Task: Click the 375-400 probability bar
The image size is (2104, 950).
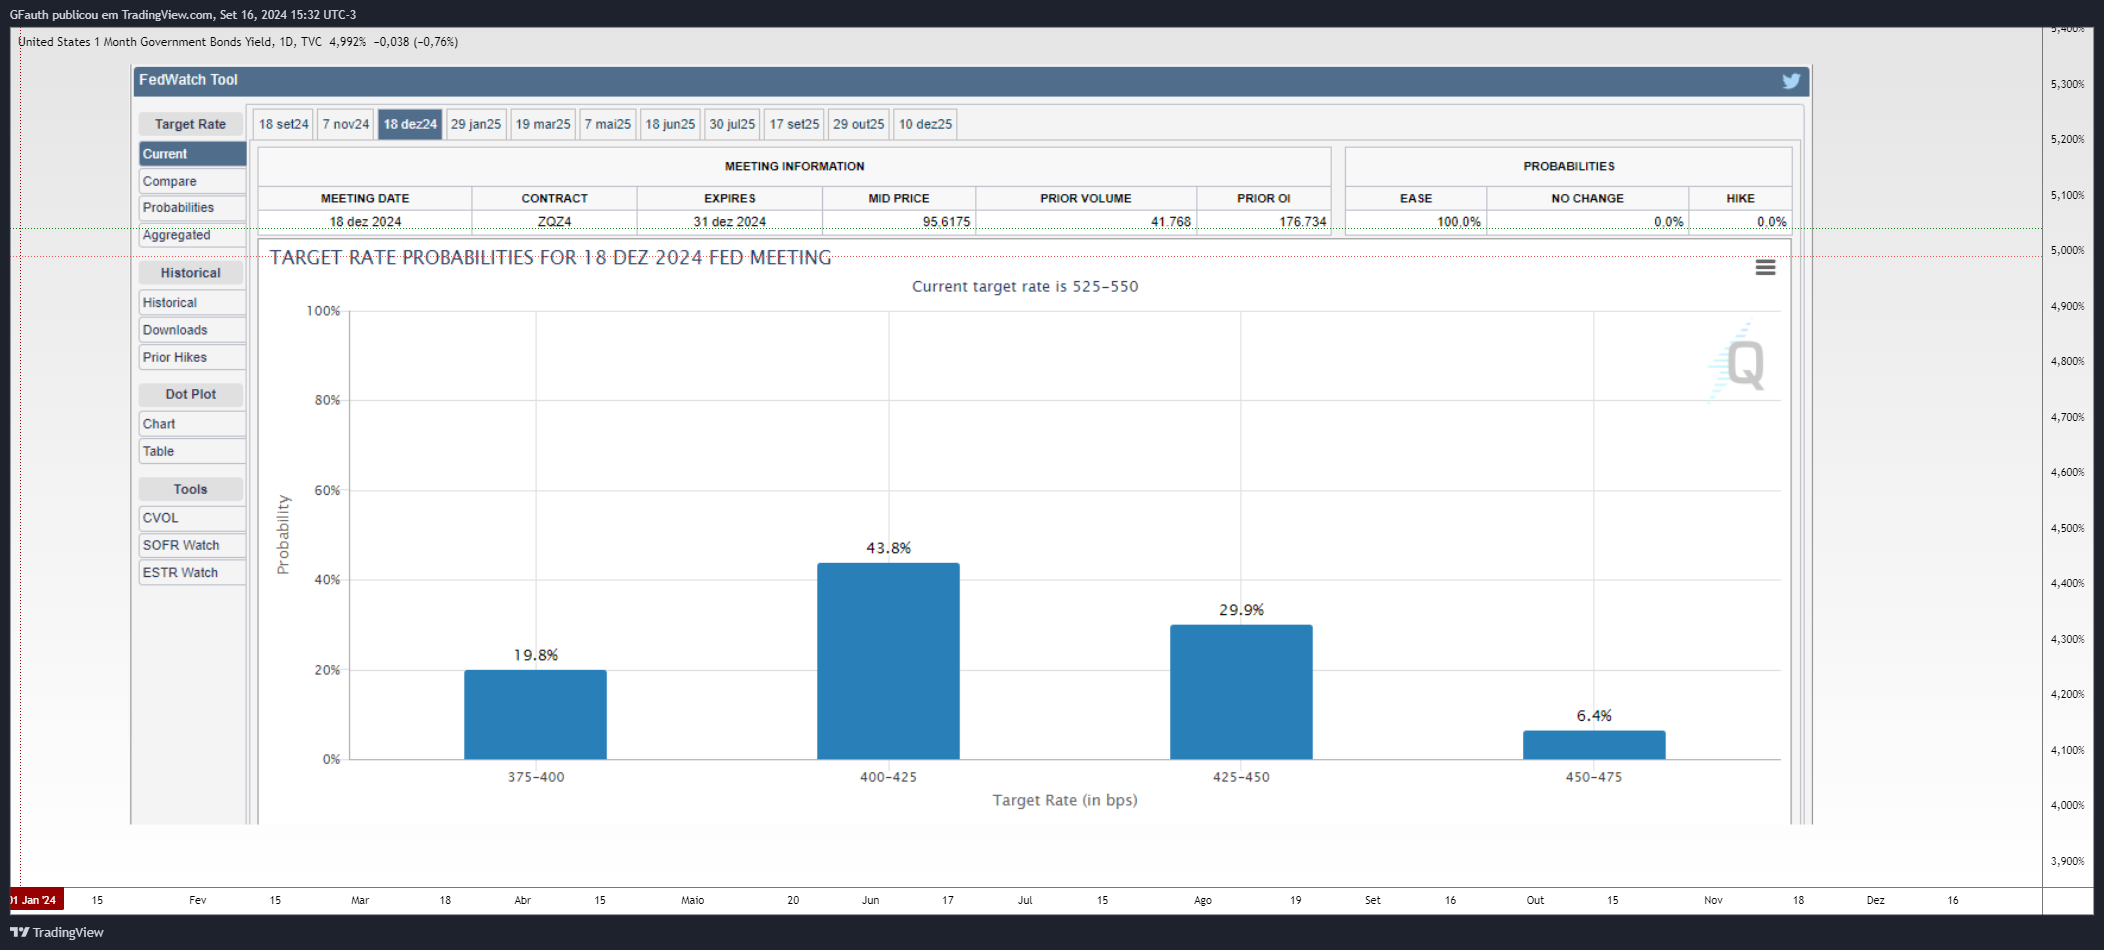Action: (535, 714)
